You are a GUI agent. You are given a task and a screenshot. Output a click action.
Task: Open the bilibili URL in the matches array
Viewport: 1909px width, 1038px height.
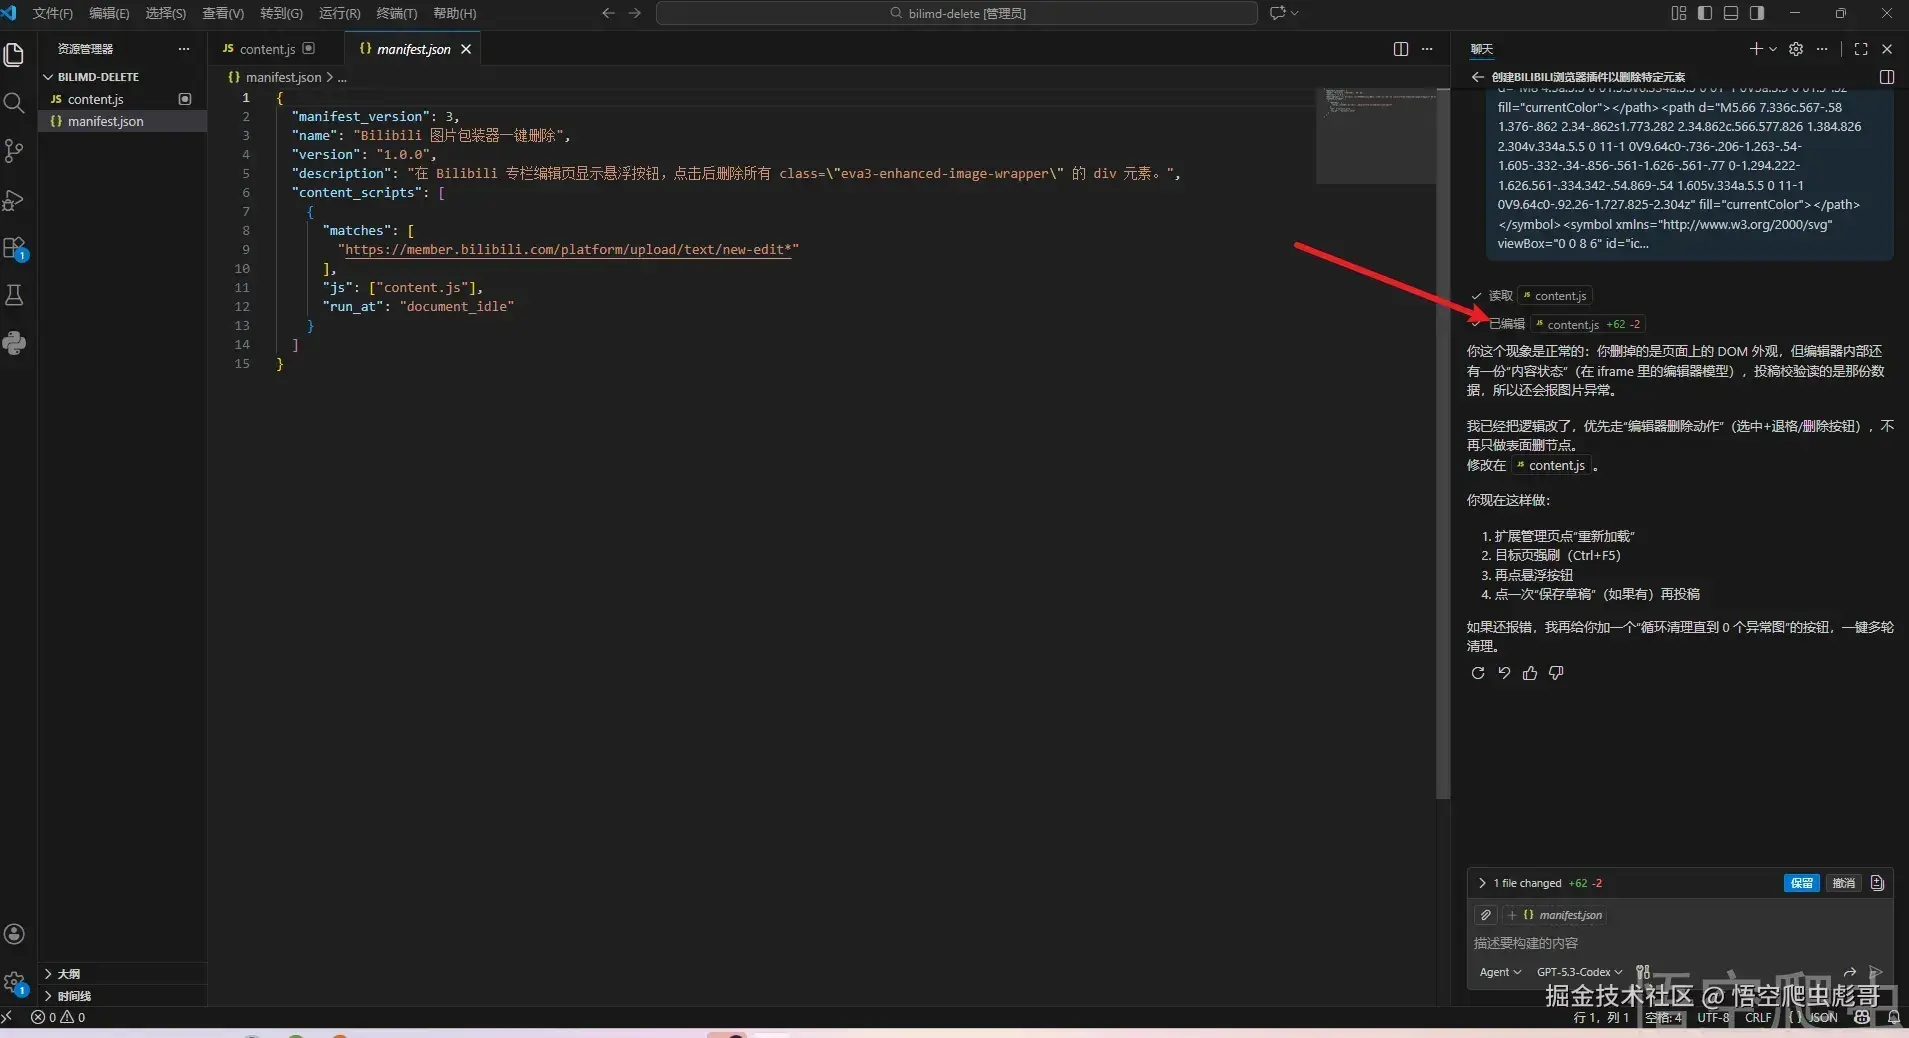pyautogui.click(x=568, y=249)
